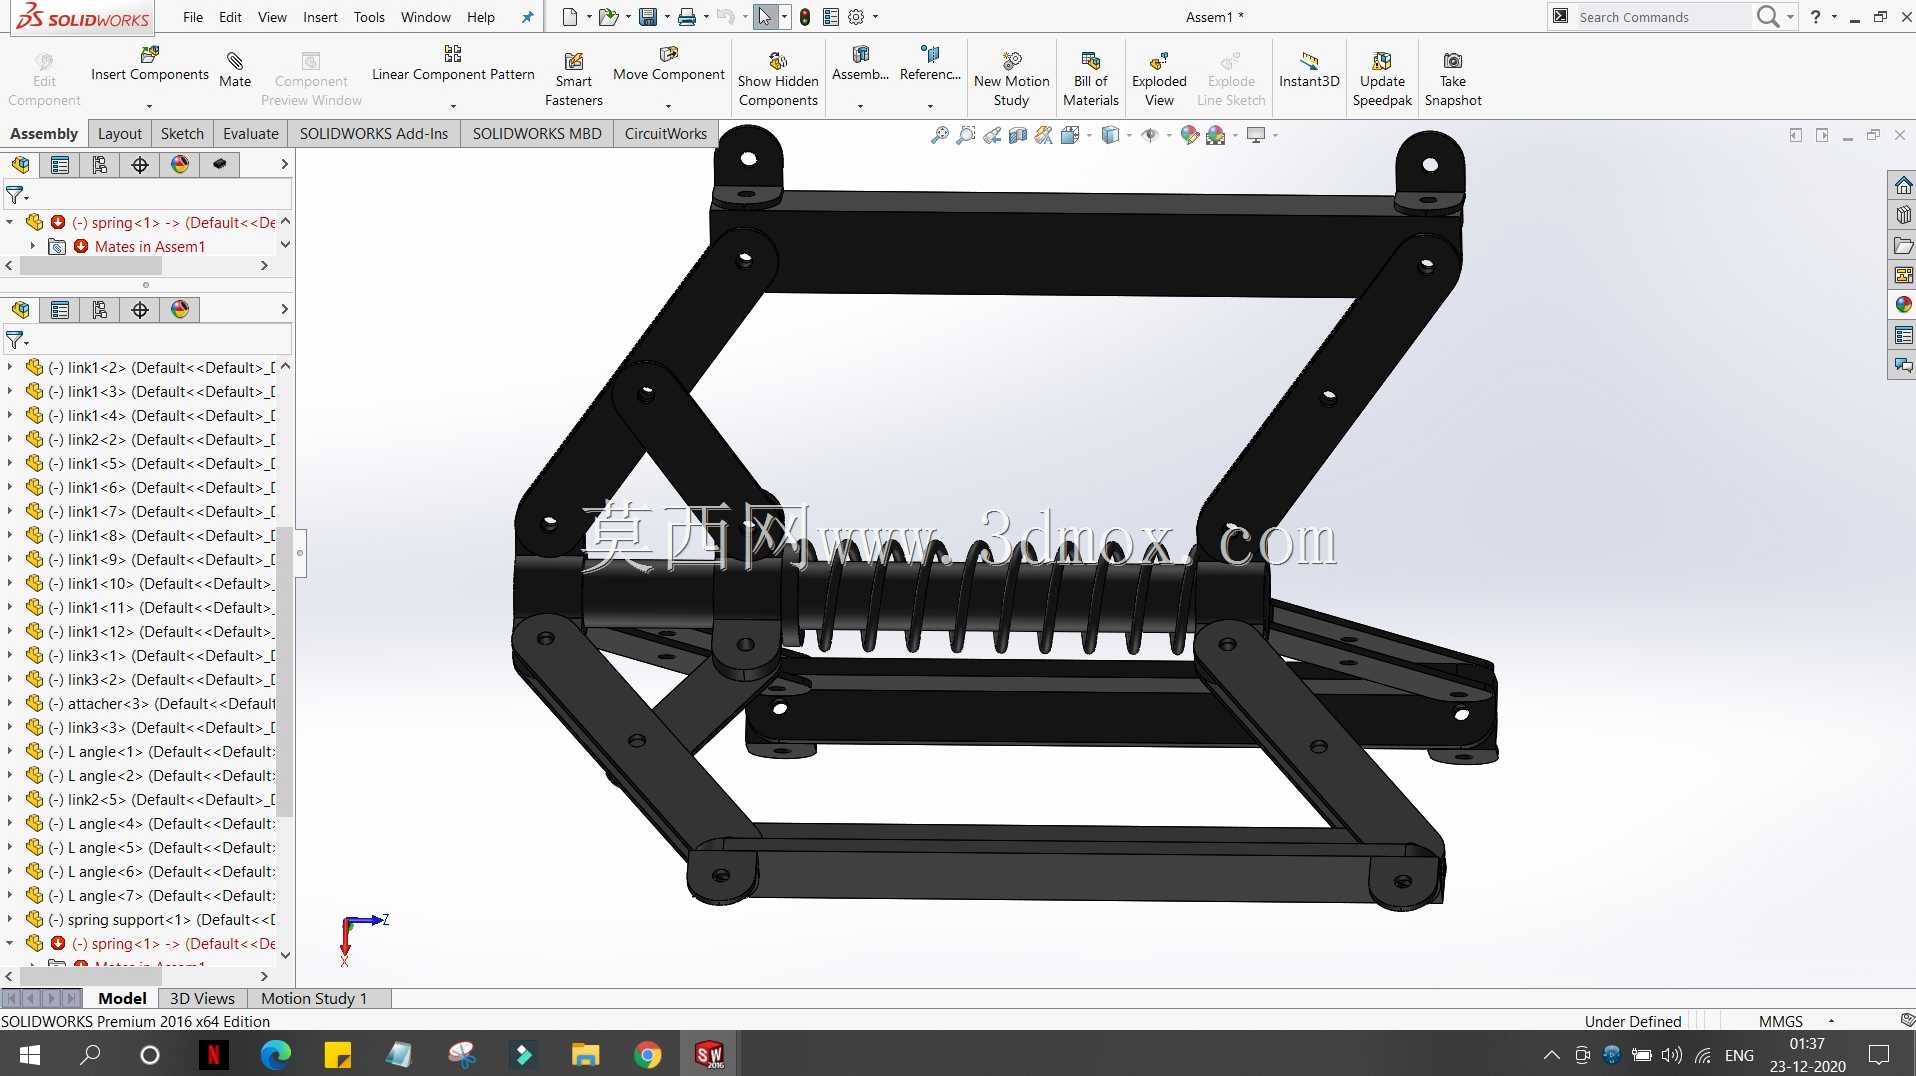Click the Rebuild traffic light icon

click(805, 17)
